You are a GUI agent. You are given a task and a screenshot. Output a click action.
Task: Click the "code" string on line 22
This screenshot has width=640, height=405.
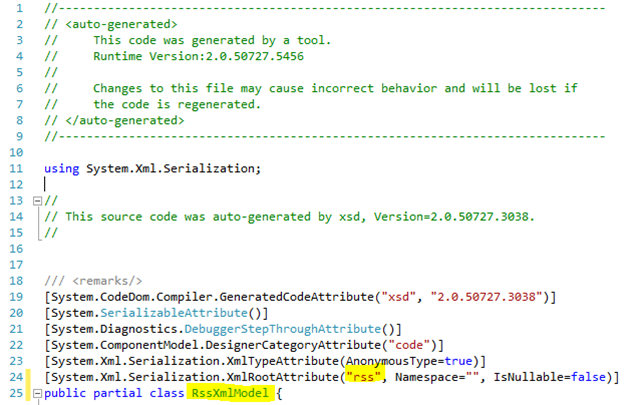pos(409,345)
